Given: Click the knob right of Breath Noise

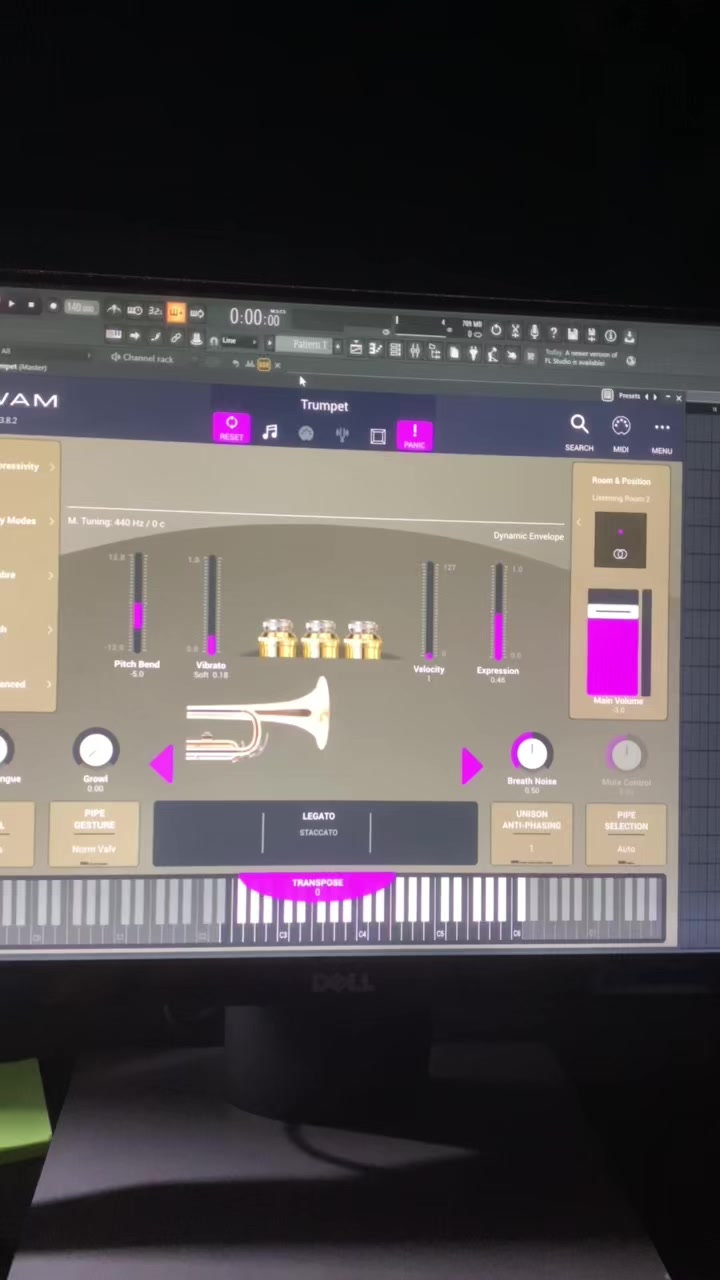Looking at the screenshot, I should click(626, 755).
